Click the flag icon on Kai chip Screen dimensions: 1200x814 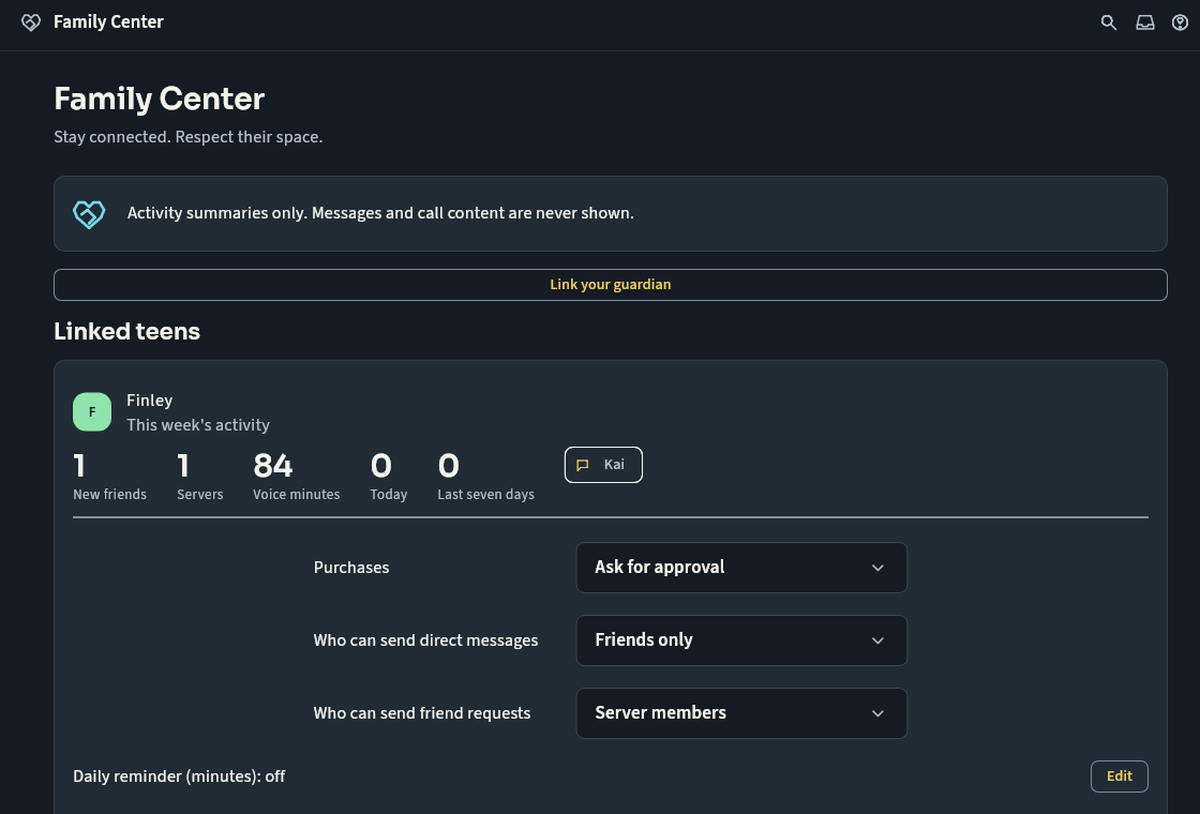[x=583, y=465]
